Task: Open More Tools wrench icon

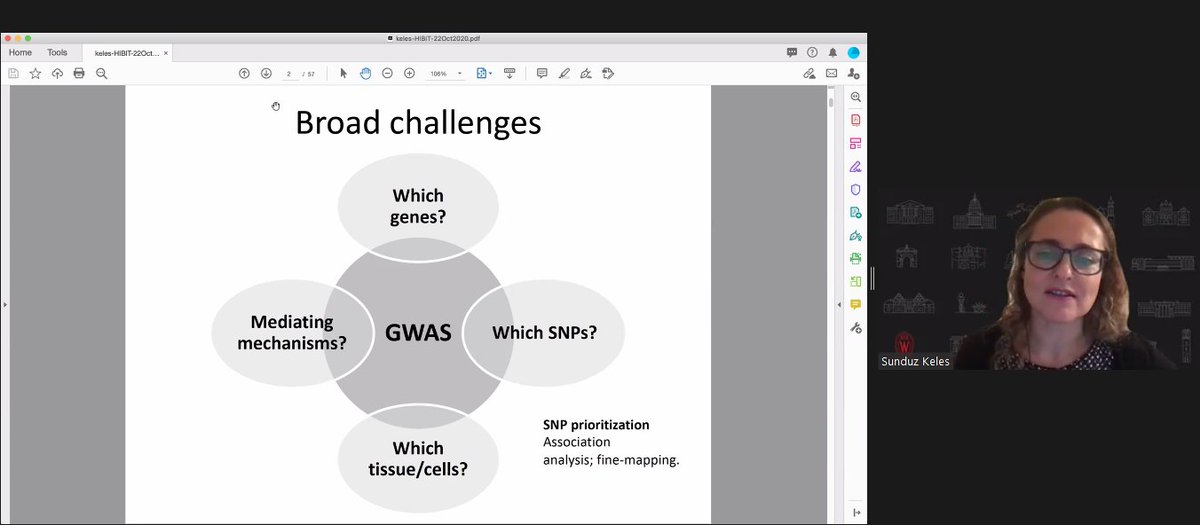Action: tap(855, 327)
